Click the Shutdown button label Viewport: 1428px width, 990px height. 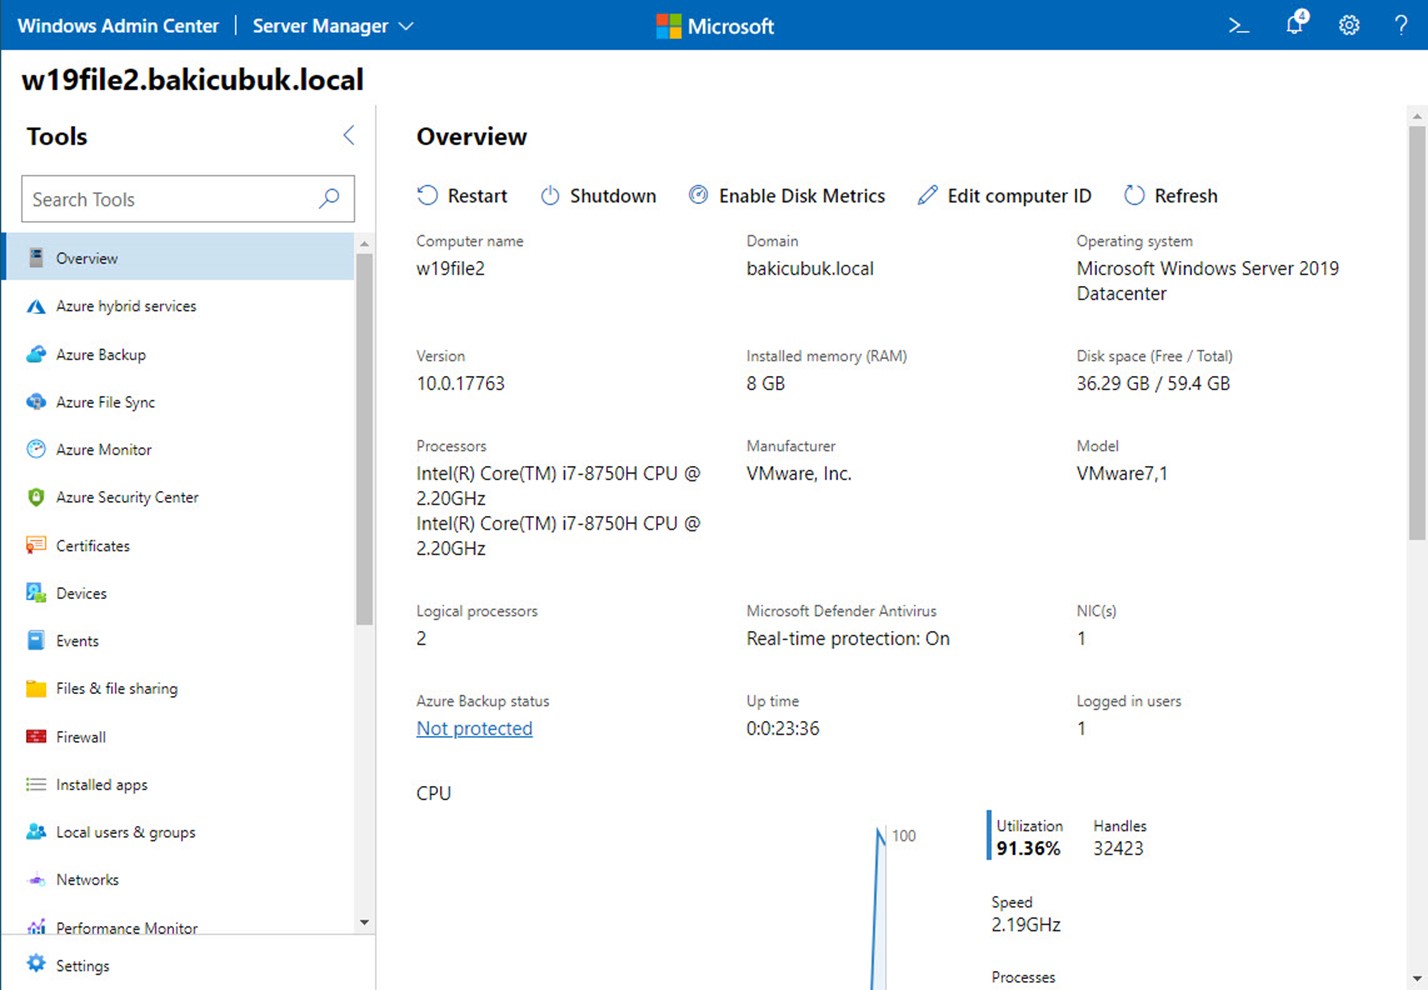pyautogui.click(x=613, y=196)
